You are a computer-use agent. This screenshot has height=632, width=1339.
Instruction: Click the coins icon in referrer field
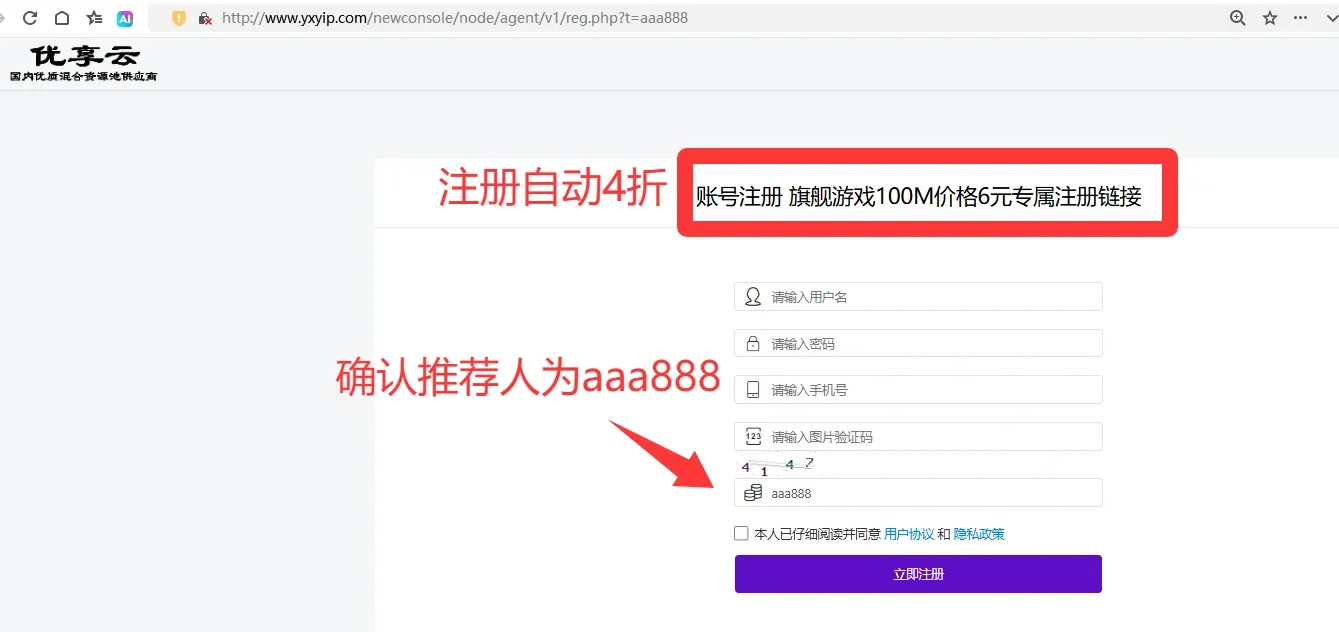[x=753, y=493]
